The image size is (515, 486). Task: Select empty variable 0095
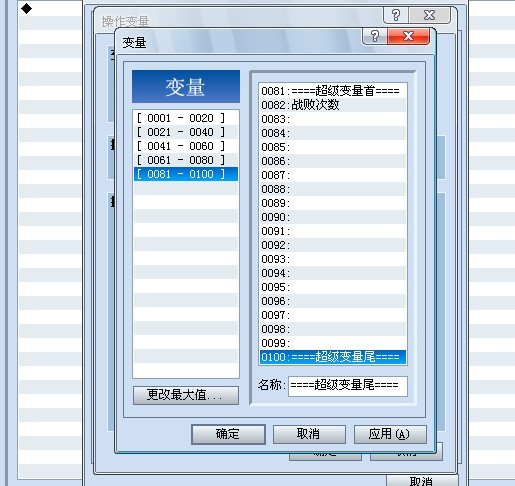[333, 287]
